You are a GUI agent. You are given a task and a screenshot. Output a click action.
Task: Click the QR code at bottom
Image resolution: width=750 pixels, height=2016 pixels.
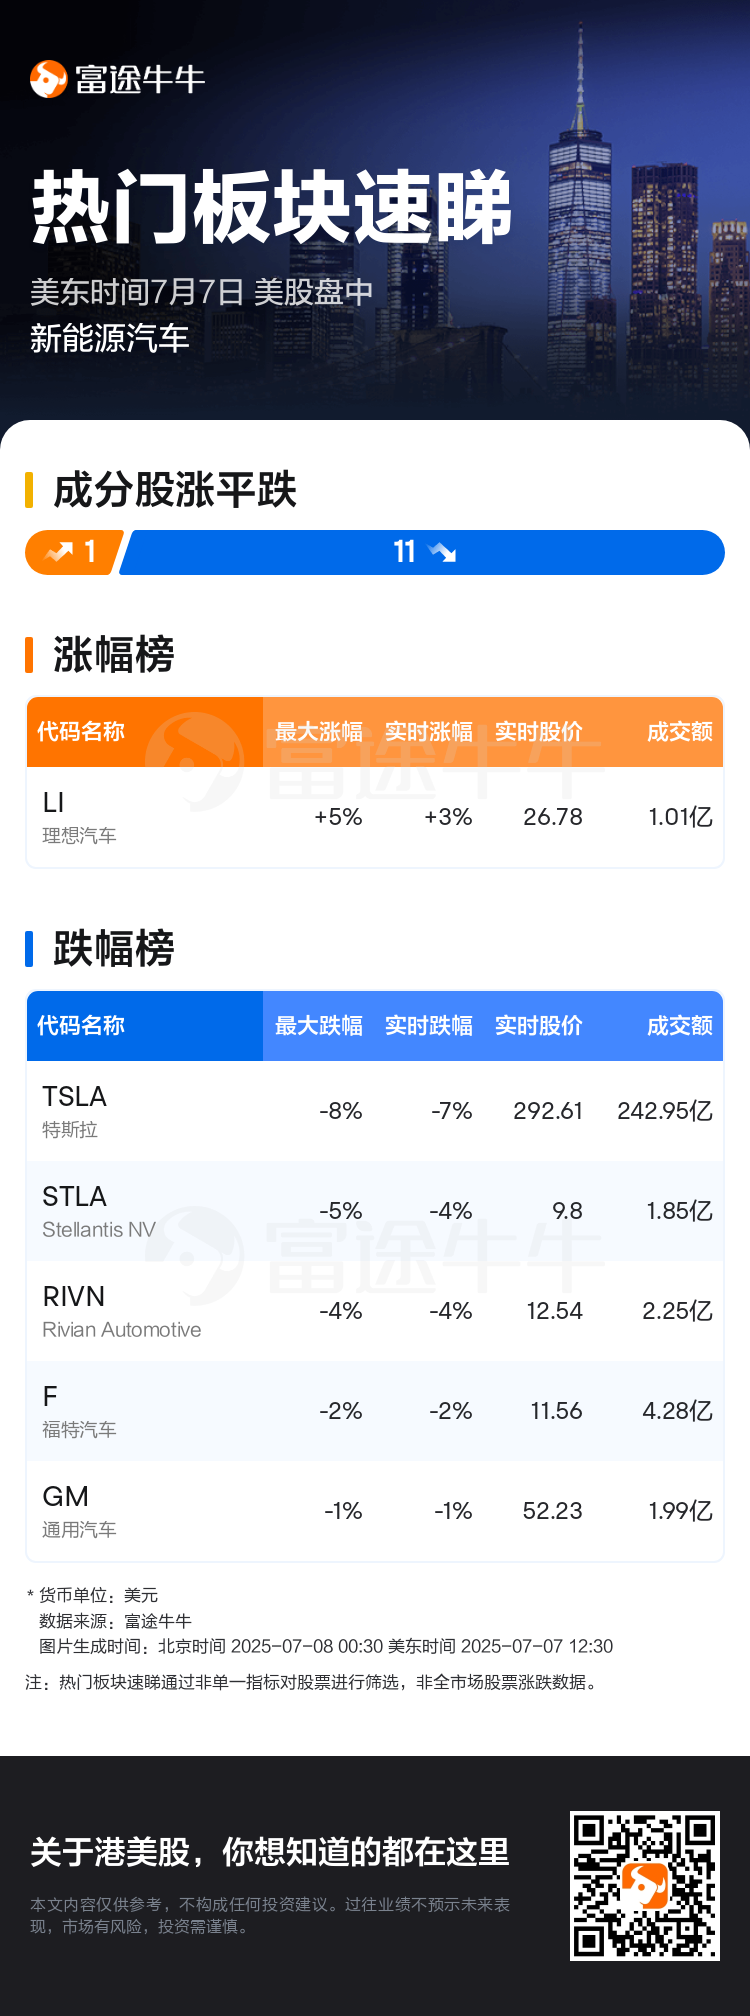(645, 1885)
